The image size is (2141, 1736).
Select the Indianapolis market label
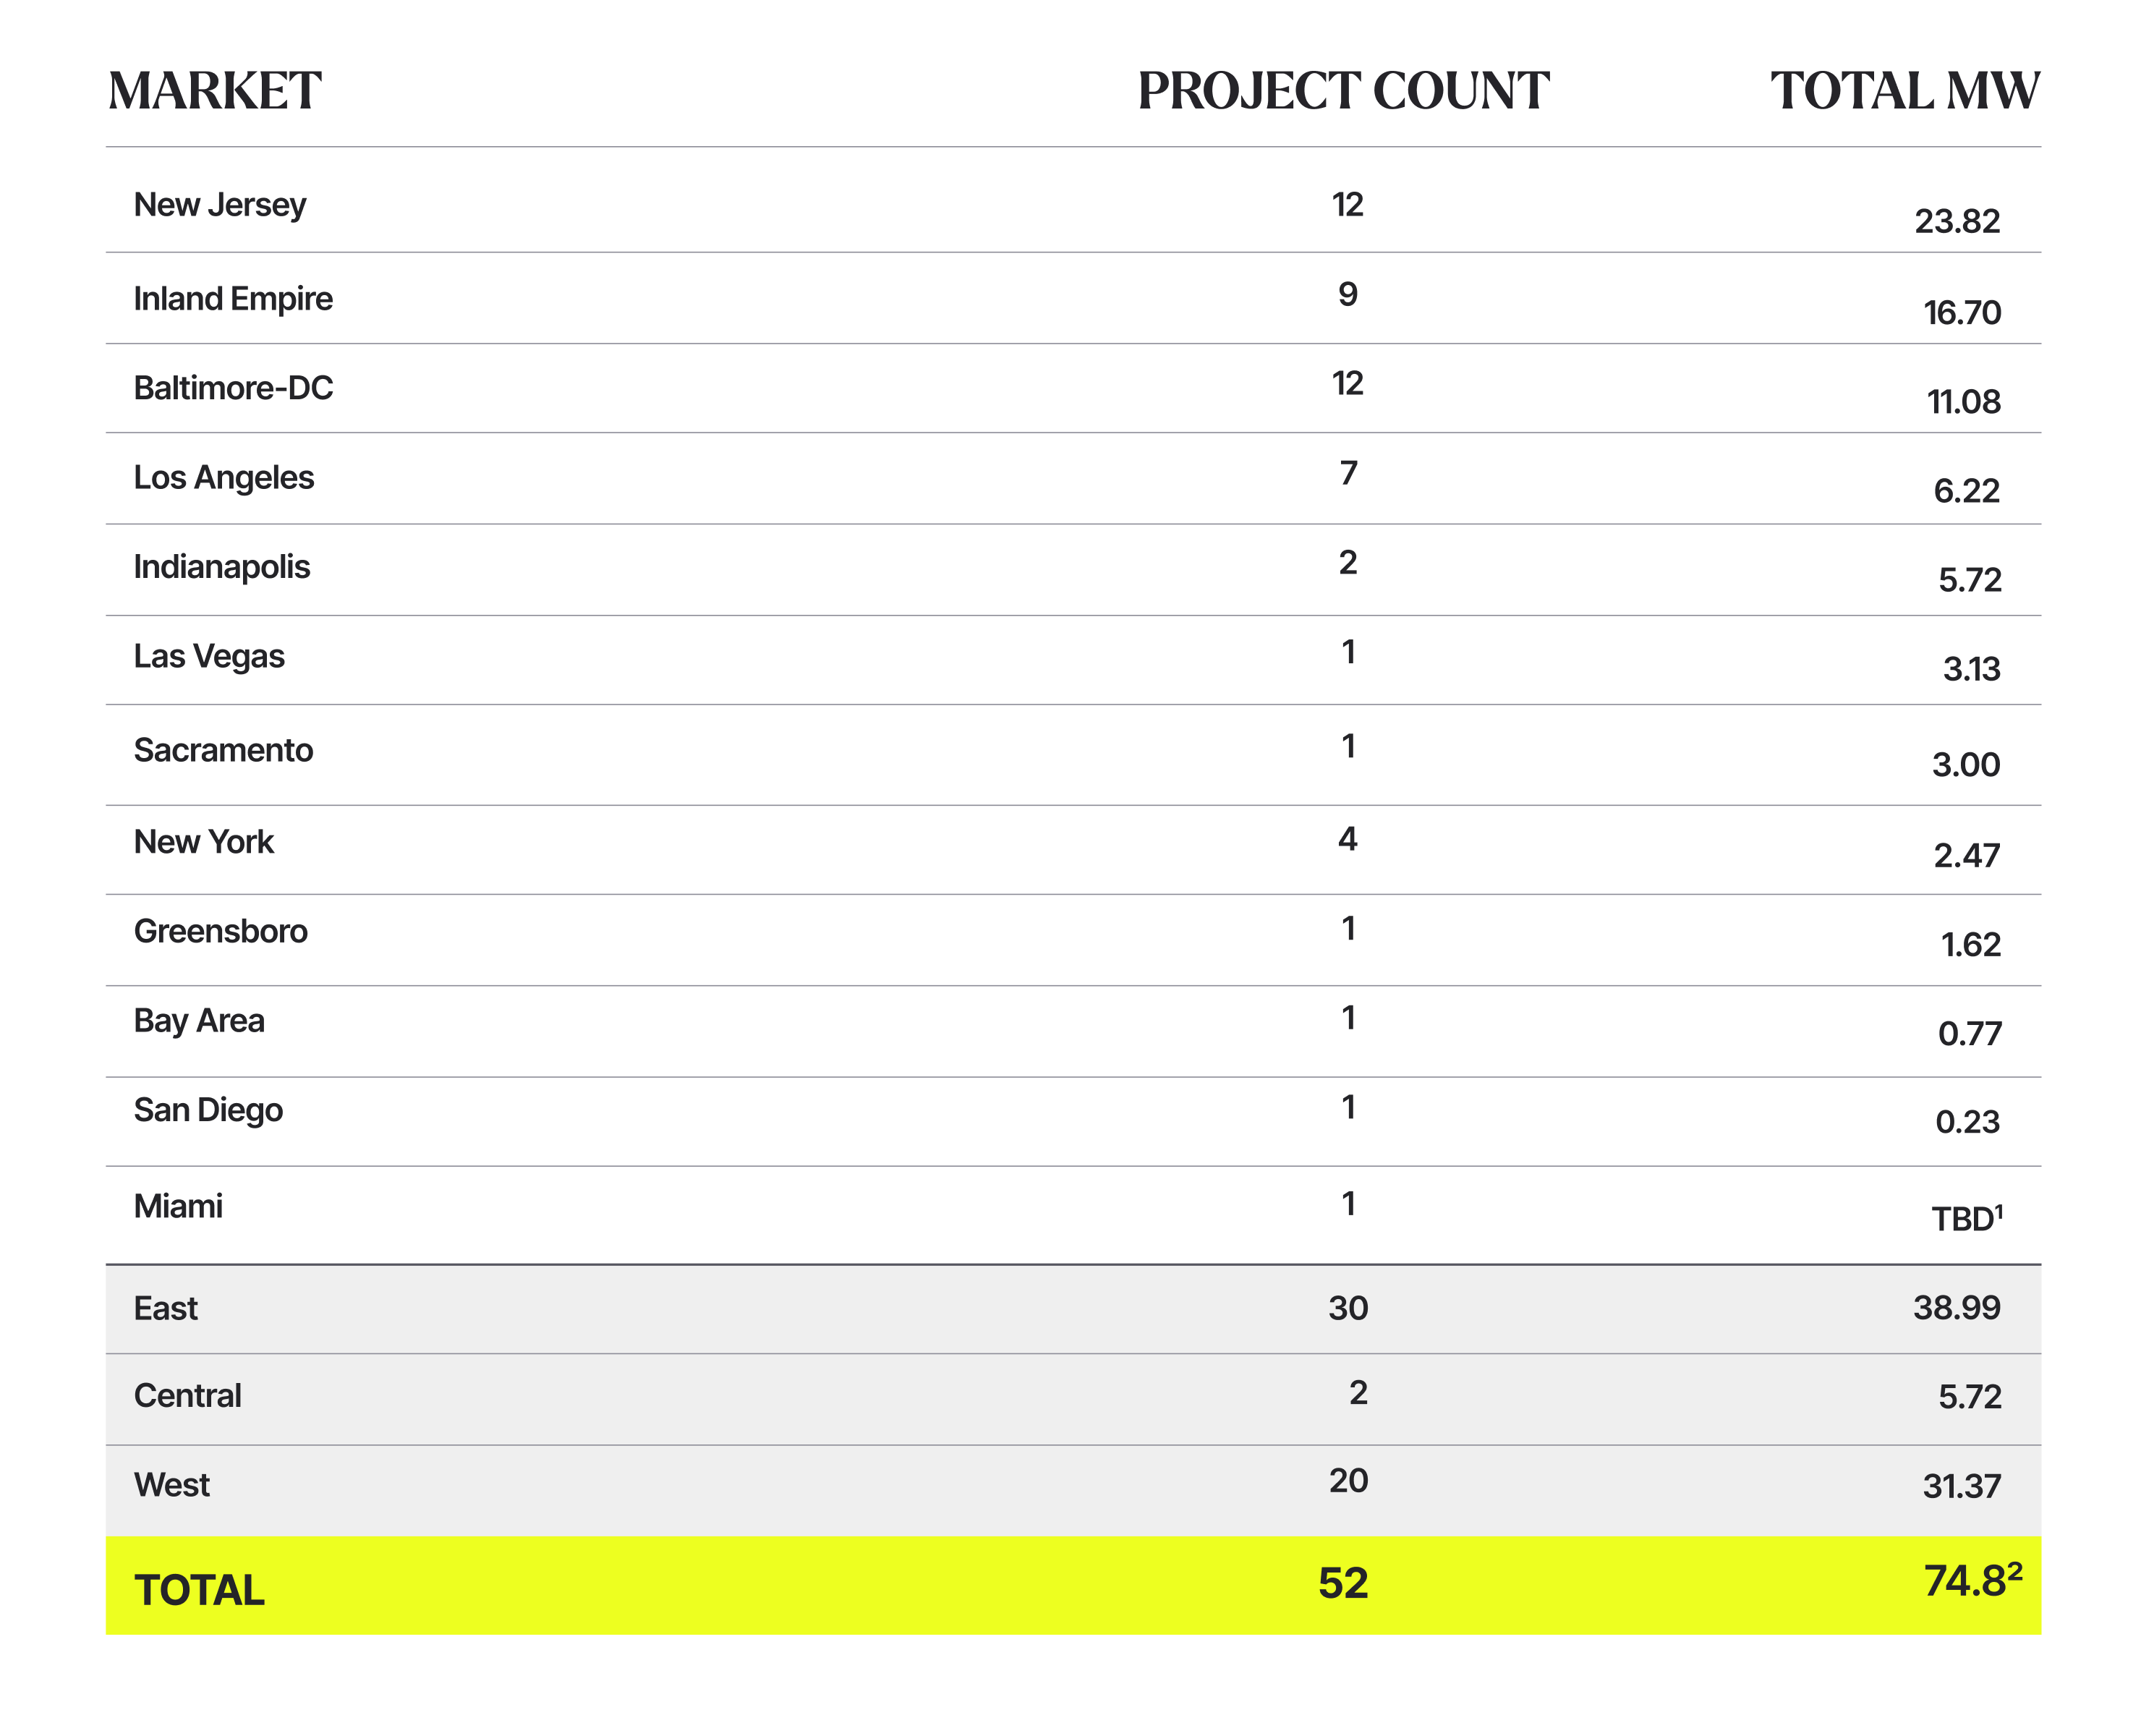pos(222,567)
